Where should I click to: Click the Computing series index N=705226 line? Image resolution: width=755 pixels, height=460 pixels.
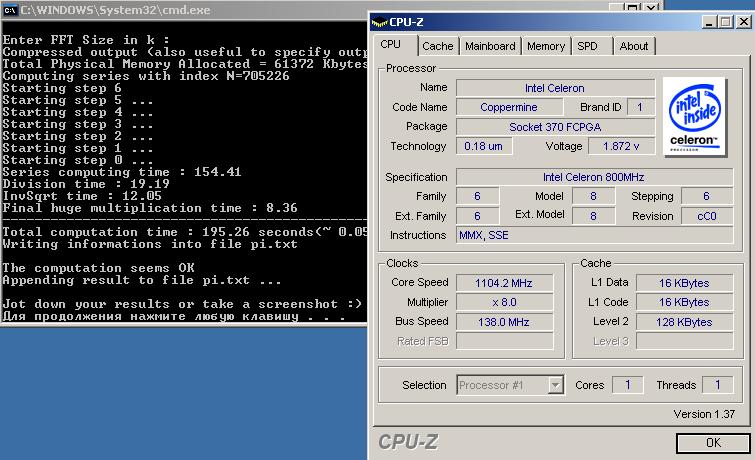click(146, 76)
